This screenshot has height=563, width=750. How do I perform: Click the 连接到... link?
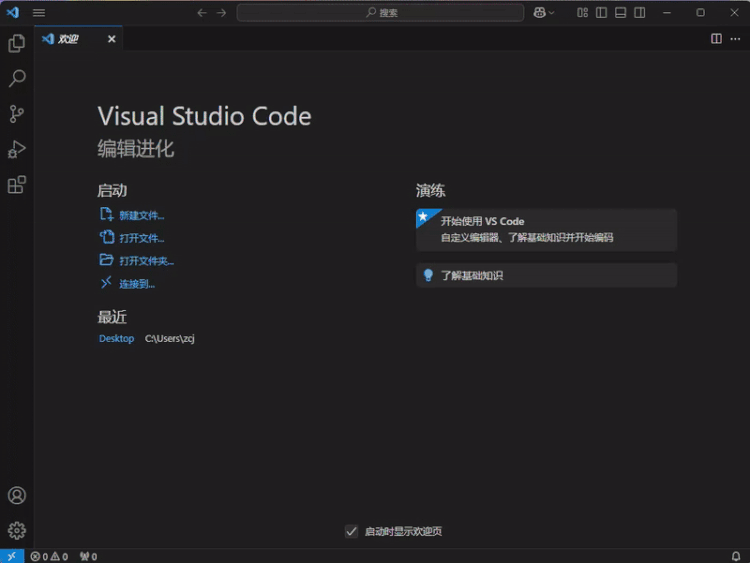(137, 284)
